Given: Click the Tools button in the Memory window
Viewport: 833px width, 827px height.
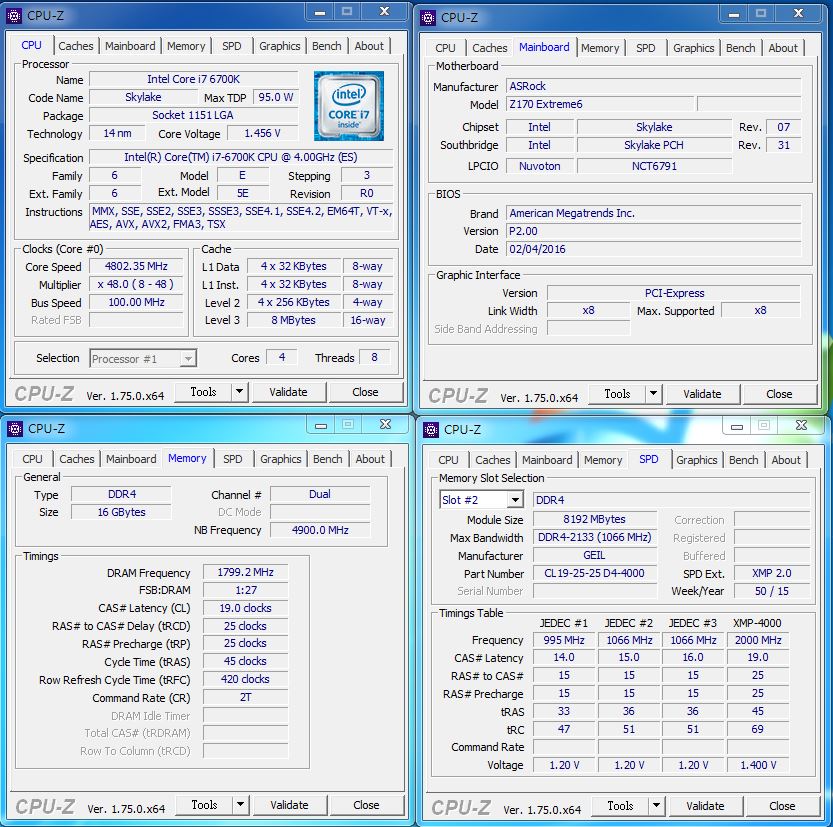Looking at the screenshot, I should coord(205,805).
